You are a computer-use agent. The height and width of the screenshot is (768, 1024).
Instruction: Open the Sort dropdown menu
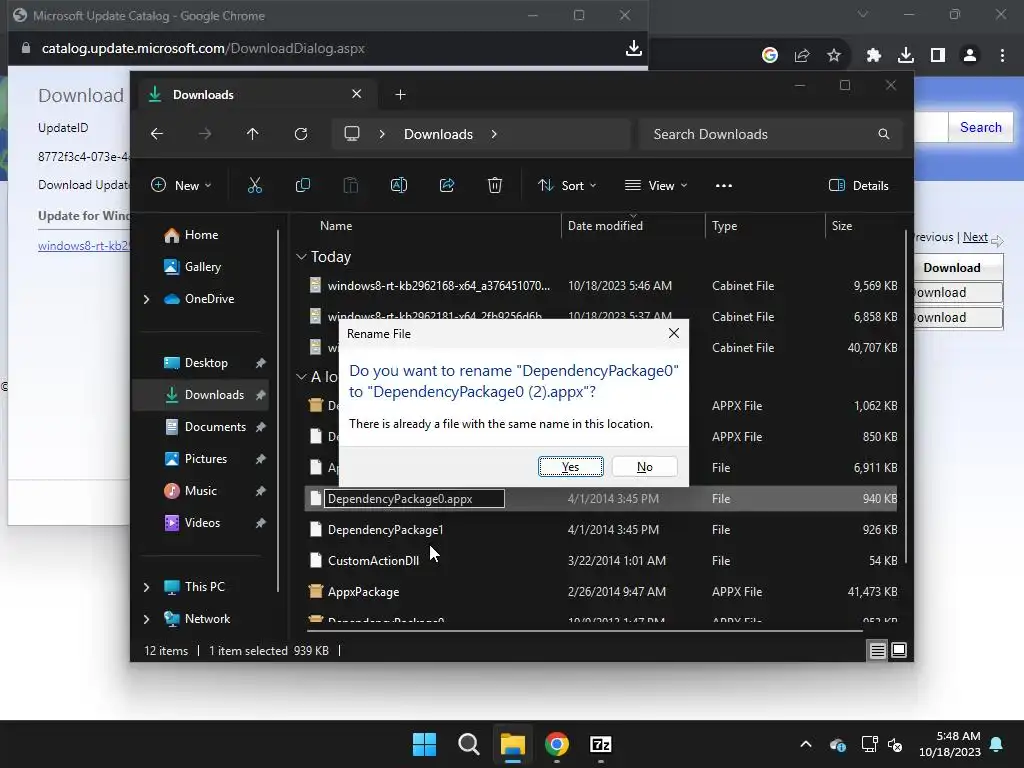567,185
